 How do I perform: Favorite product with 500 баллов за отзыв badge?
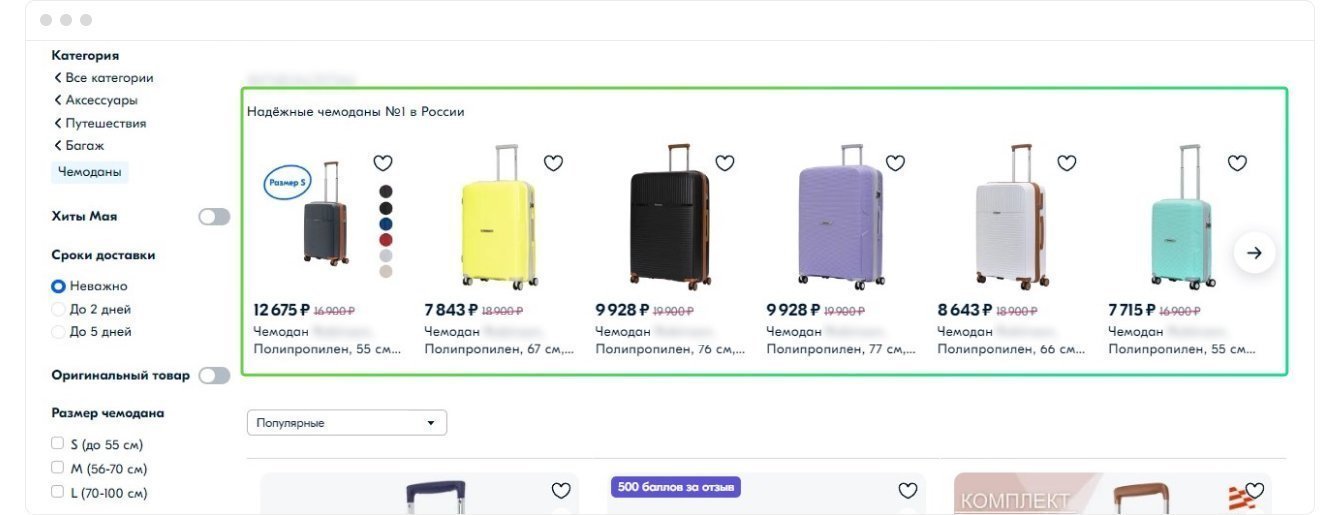coord(908,490)
